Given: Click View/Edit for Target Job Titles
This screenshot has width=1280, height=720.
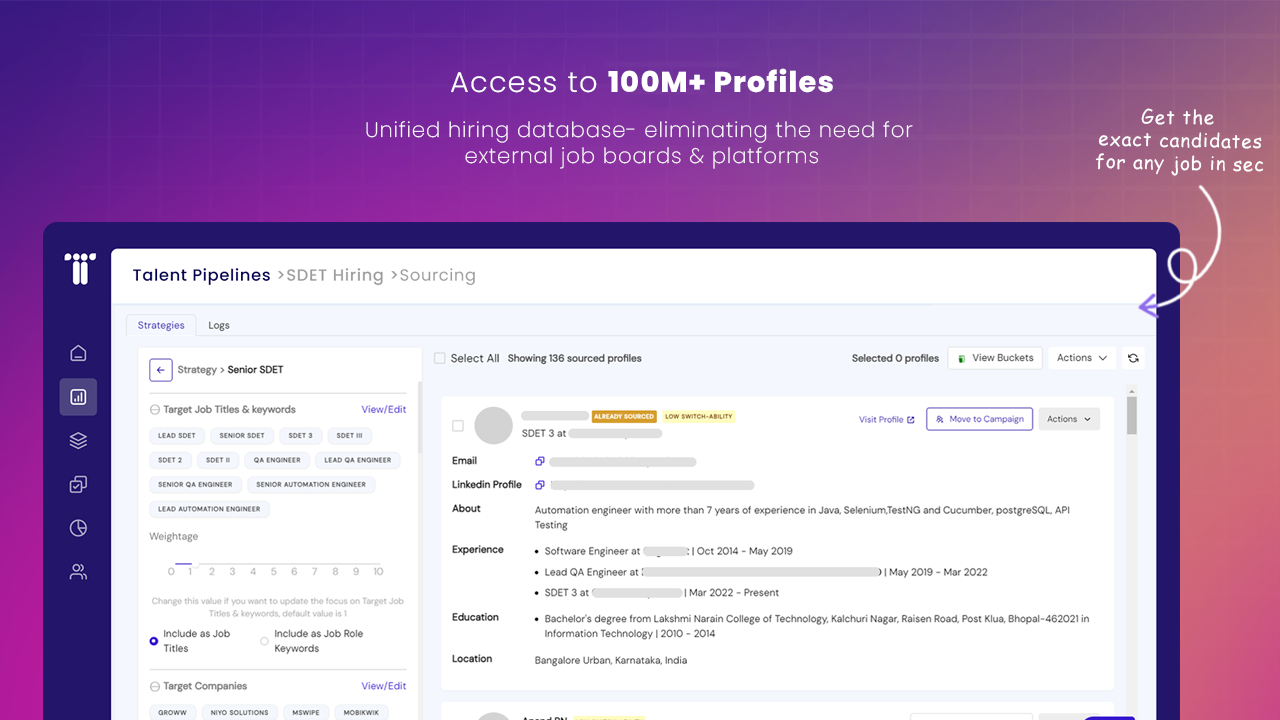Looking at the screenshot, I should tap(384, 410).
